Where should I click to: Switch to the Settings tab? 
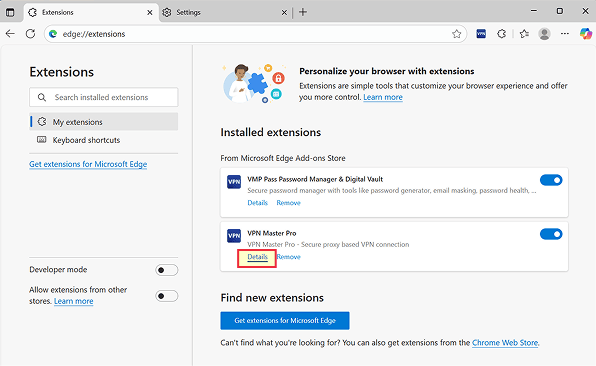click(225, 13)
